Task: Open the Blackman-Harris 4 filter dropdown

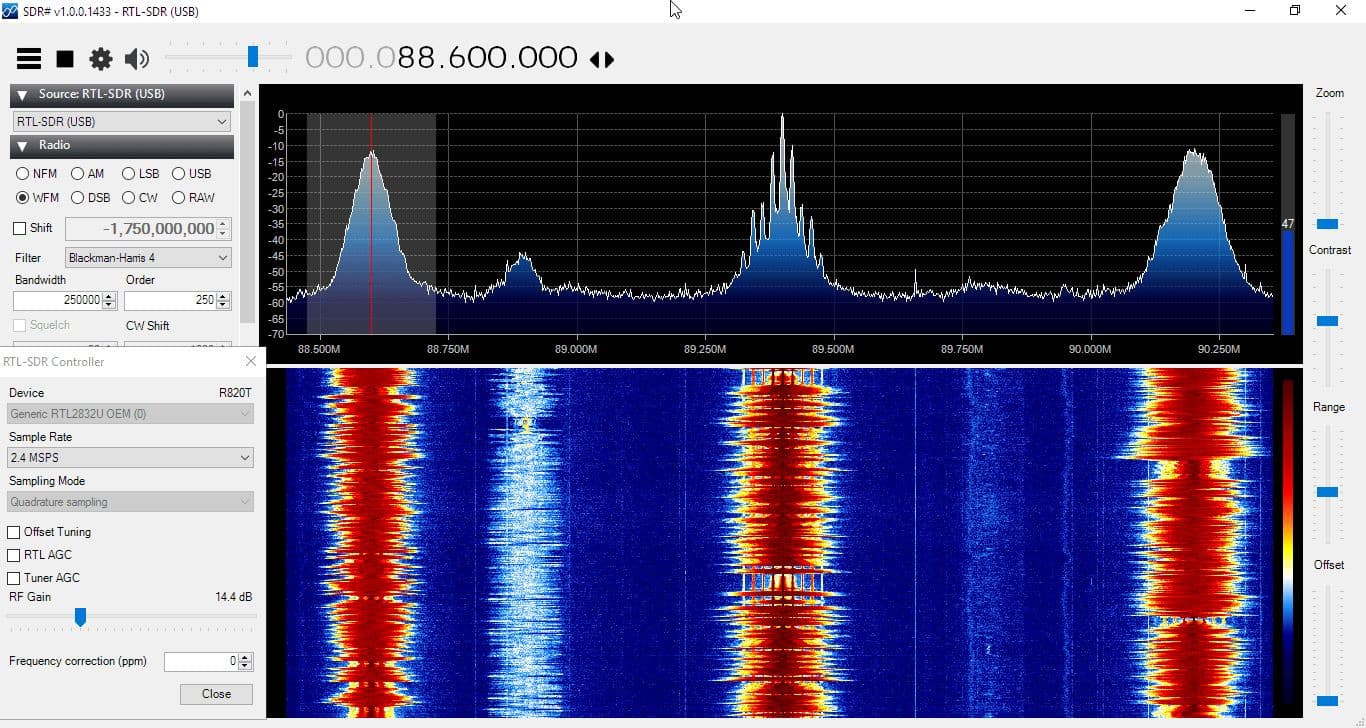Action: 147,257
